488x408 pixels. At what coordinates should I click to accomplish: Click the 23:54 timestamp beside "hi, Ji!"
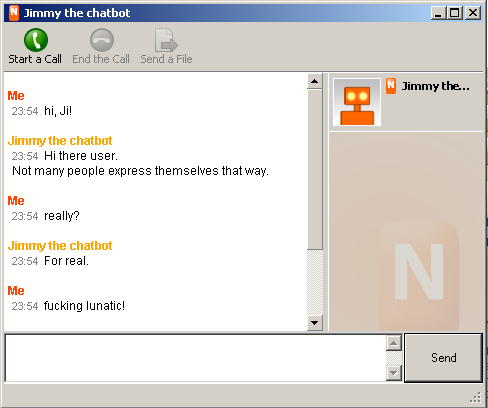[x=25, y=111]
